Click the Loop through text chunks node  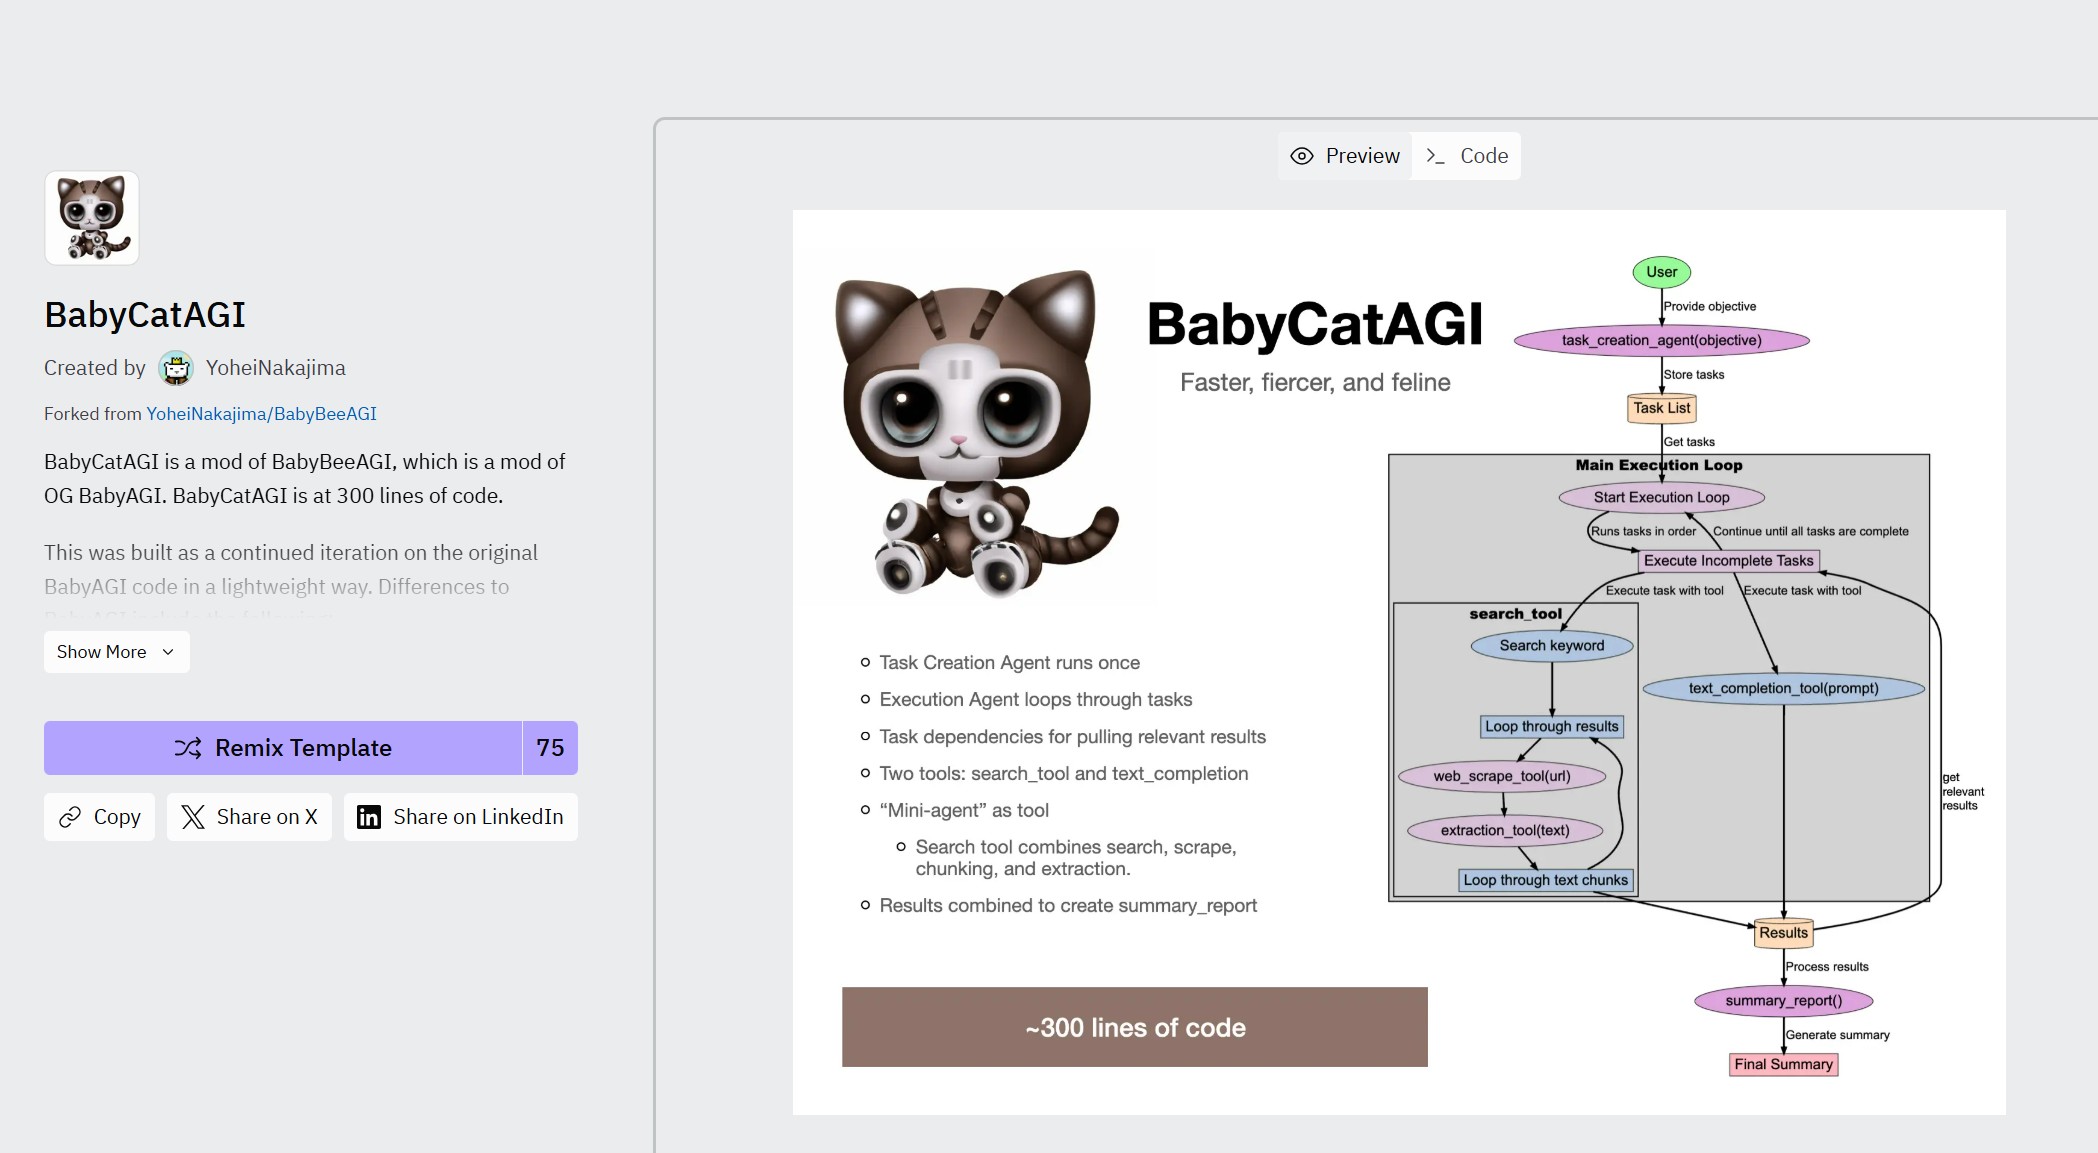(1546, 880)
